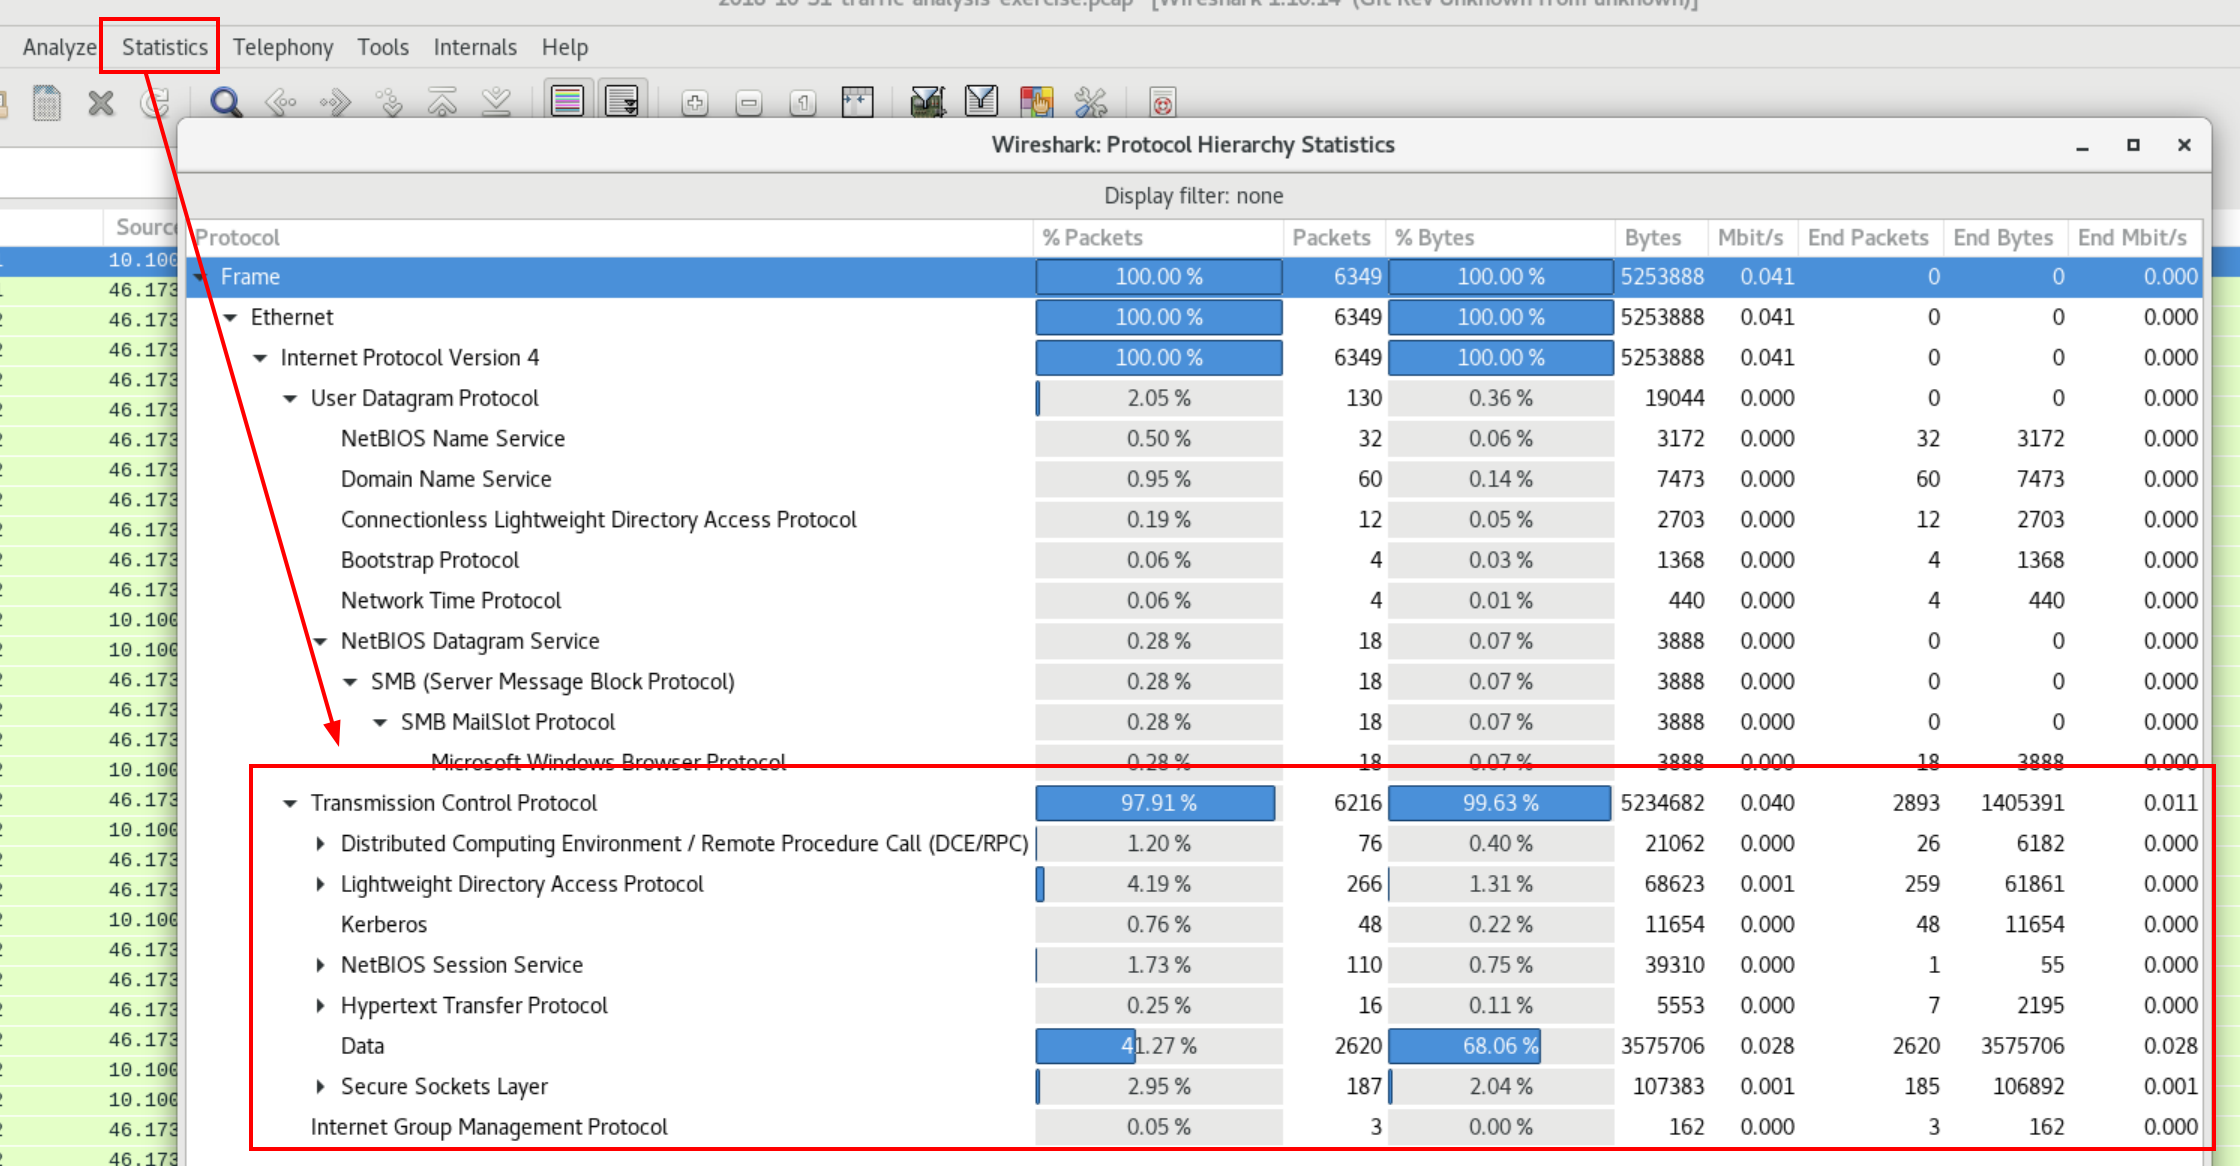Sort by the Mbit/s column header
The height and width of the screenshot is (1166, 2240).
[x=1753, y=238]
